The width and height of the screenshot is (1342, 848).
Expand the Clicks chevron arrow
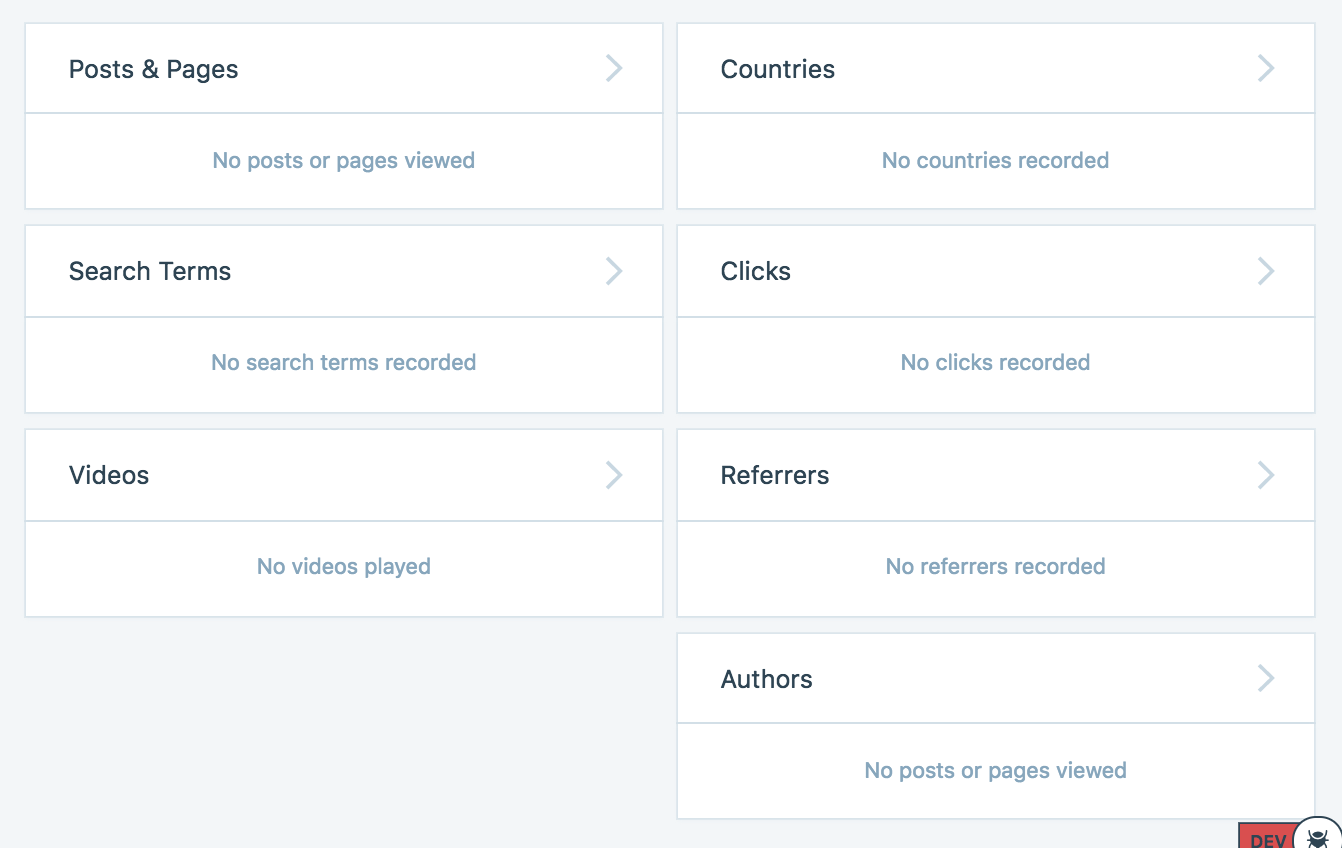click(x=1266, y=271)
